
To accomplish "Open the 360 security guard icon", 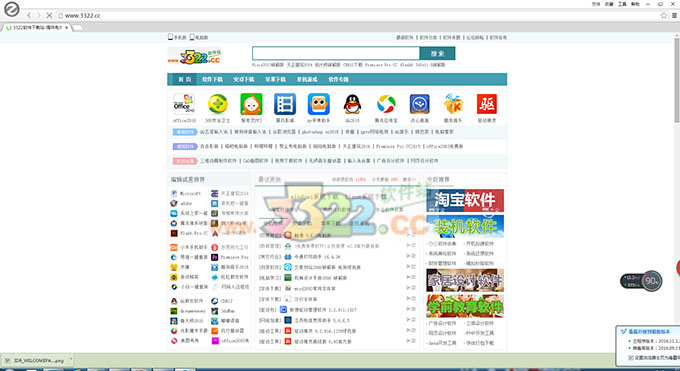I will click(x=218, y=104).
